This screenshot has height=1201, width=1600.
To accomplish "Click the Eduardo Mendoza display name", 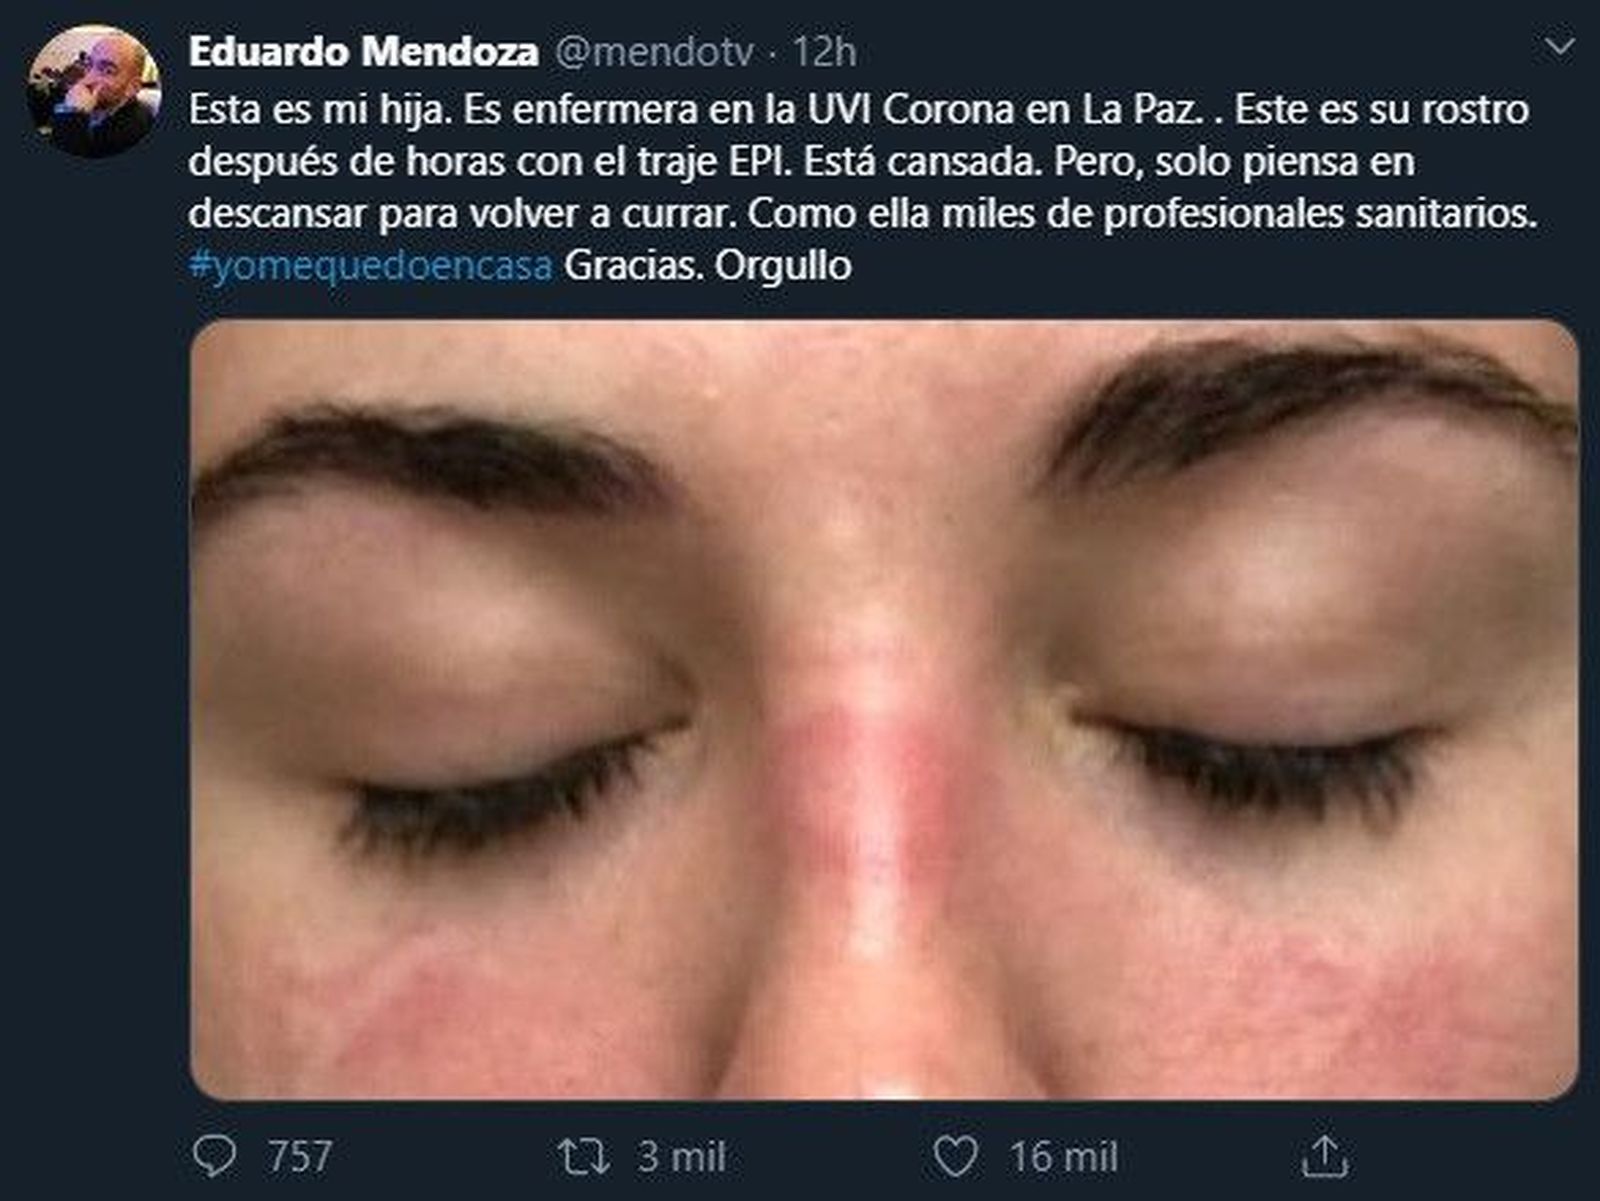I will 363,51.
